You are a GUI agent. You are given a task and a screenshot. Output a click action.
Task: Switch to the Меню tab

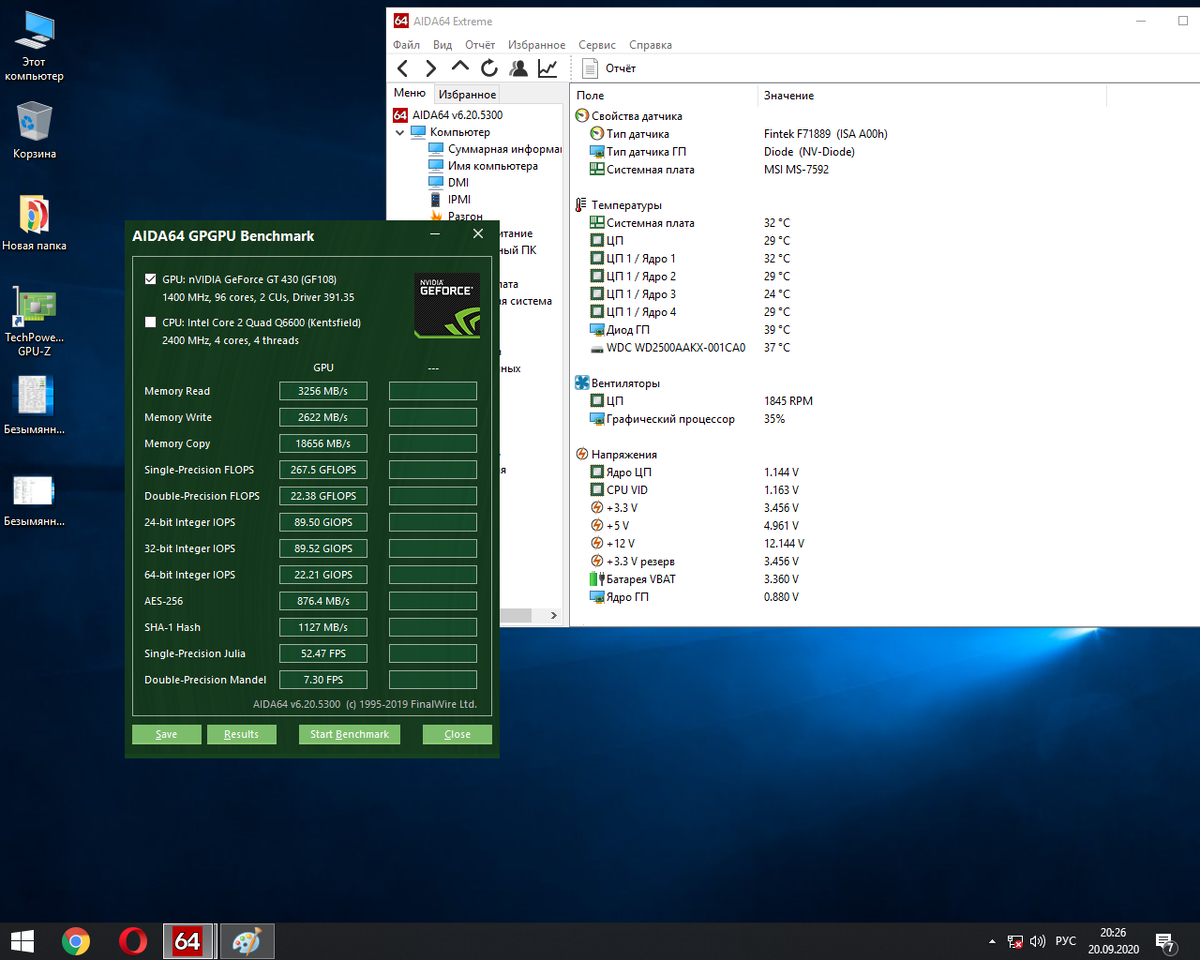409,94
